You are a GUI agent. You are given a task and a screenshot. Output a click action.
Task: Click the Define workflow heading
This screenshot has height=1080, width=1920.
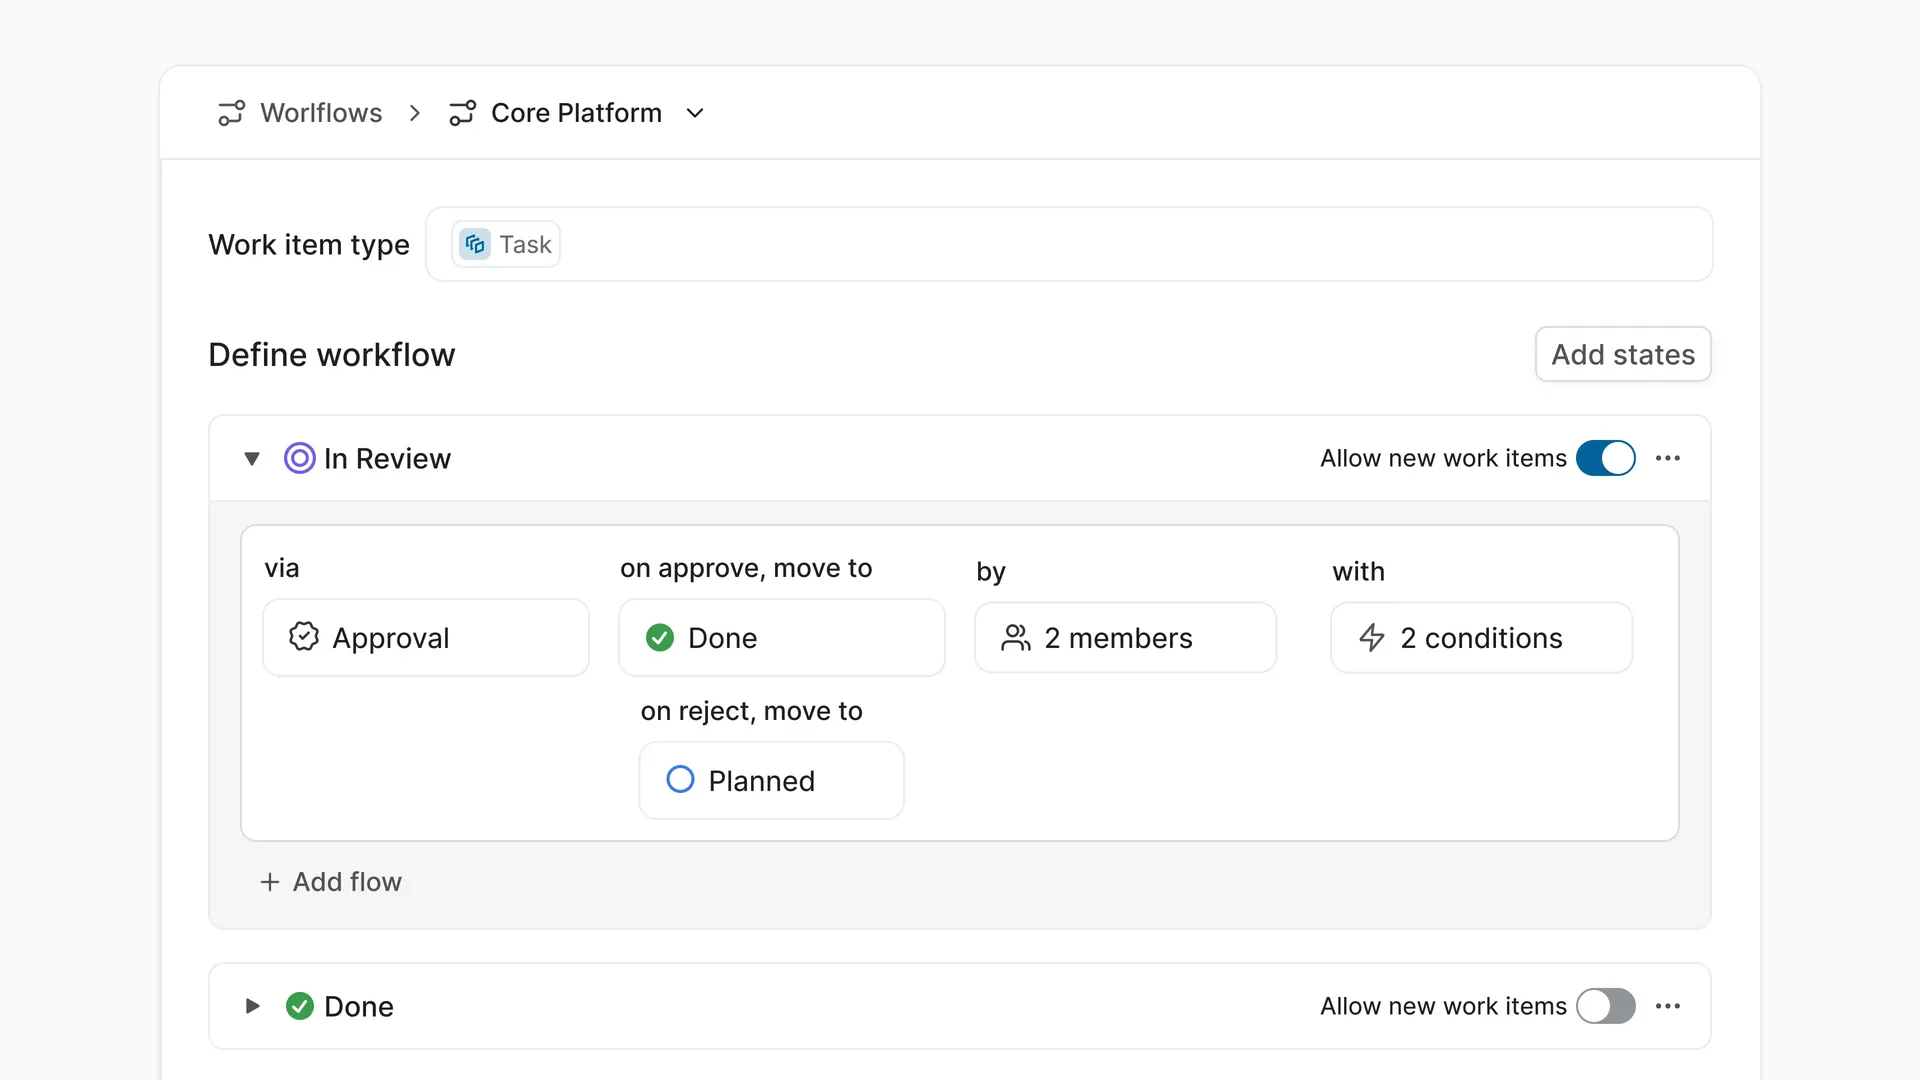[x=332, y=355]
